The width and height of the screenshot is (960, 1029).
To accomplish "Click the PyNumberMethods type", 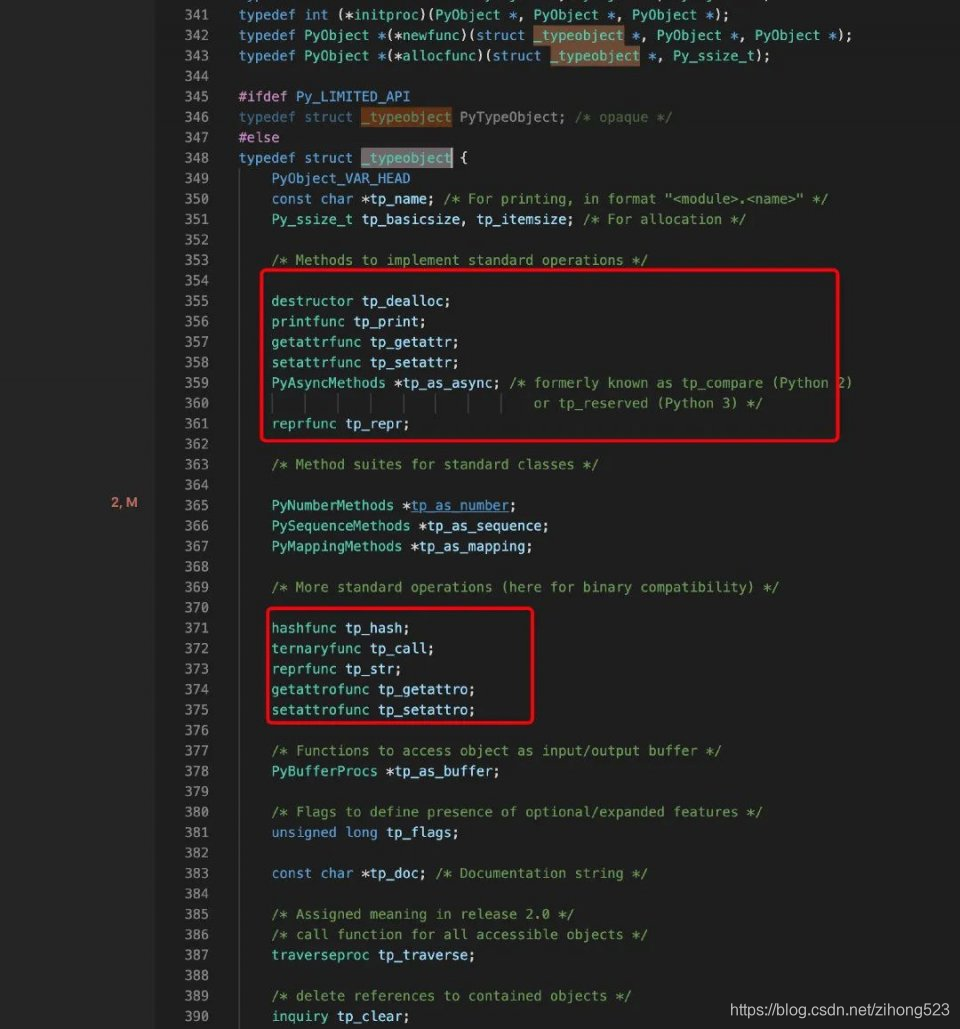I will click(333, 505).
